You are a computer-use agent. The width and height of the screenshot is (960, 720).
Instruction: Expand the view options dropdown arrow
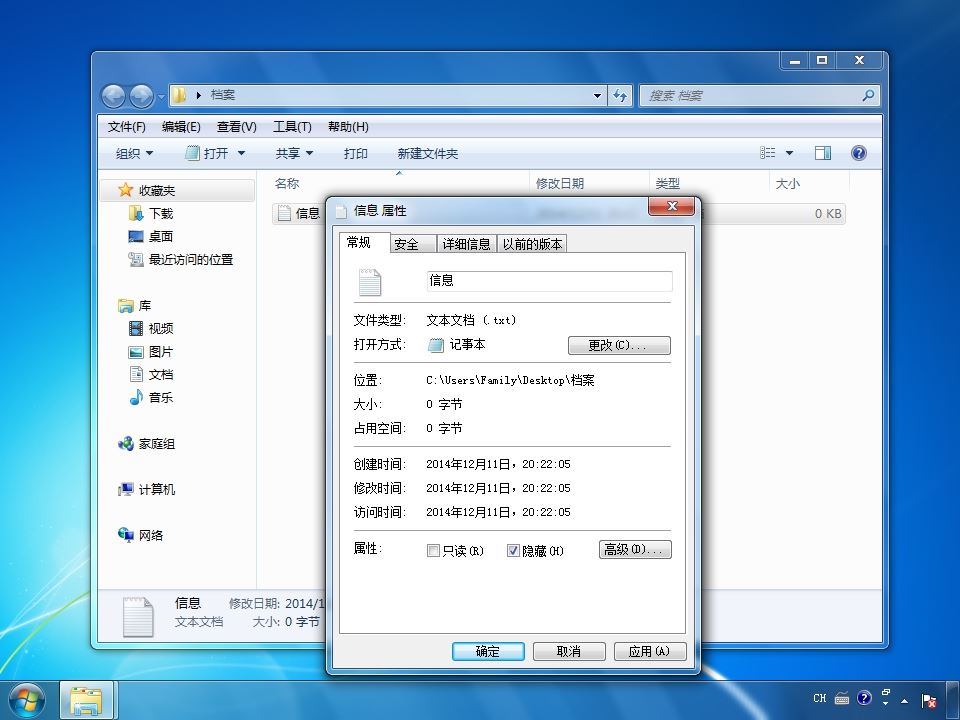(790, 153)
